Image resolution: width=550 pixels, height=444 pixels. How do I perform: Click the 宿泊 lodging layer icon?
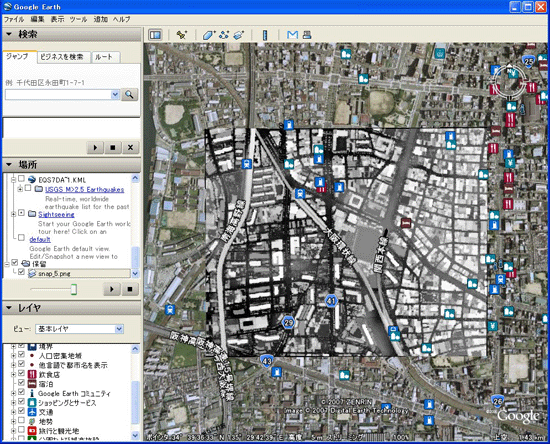[x=32, y=384]
